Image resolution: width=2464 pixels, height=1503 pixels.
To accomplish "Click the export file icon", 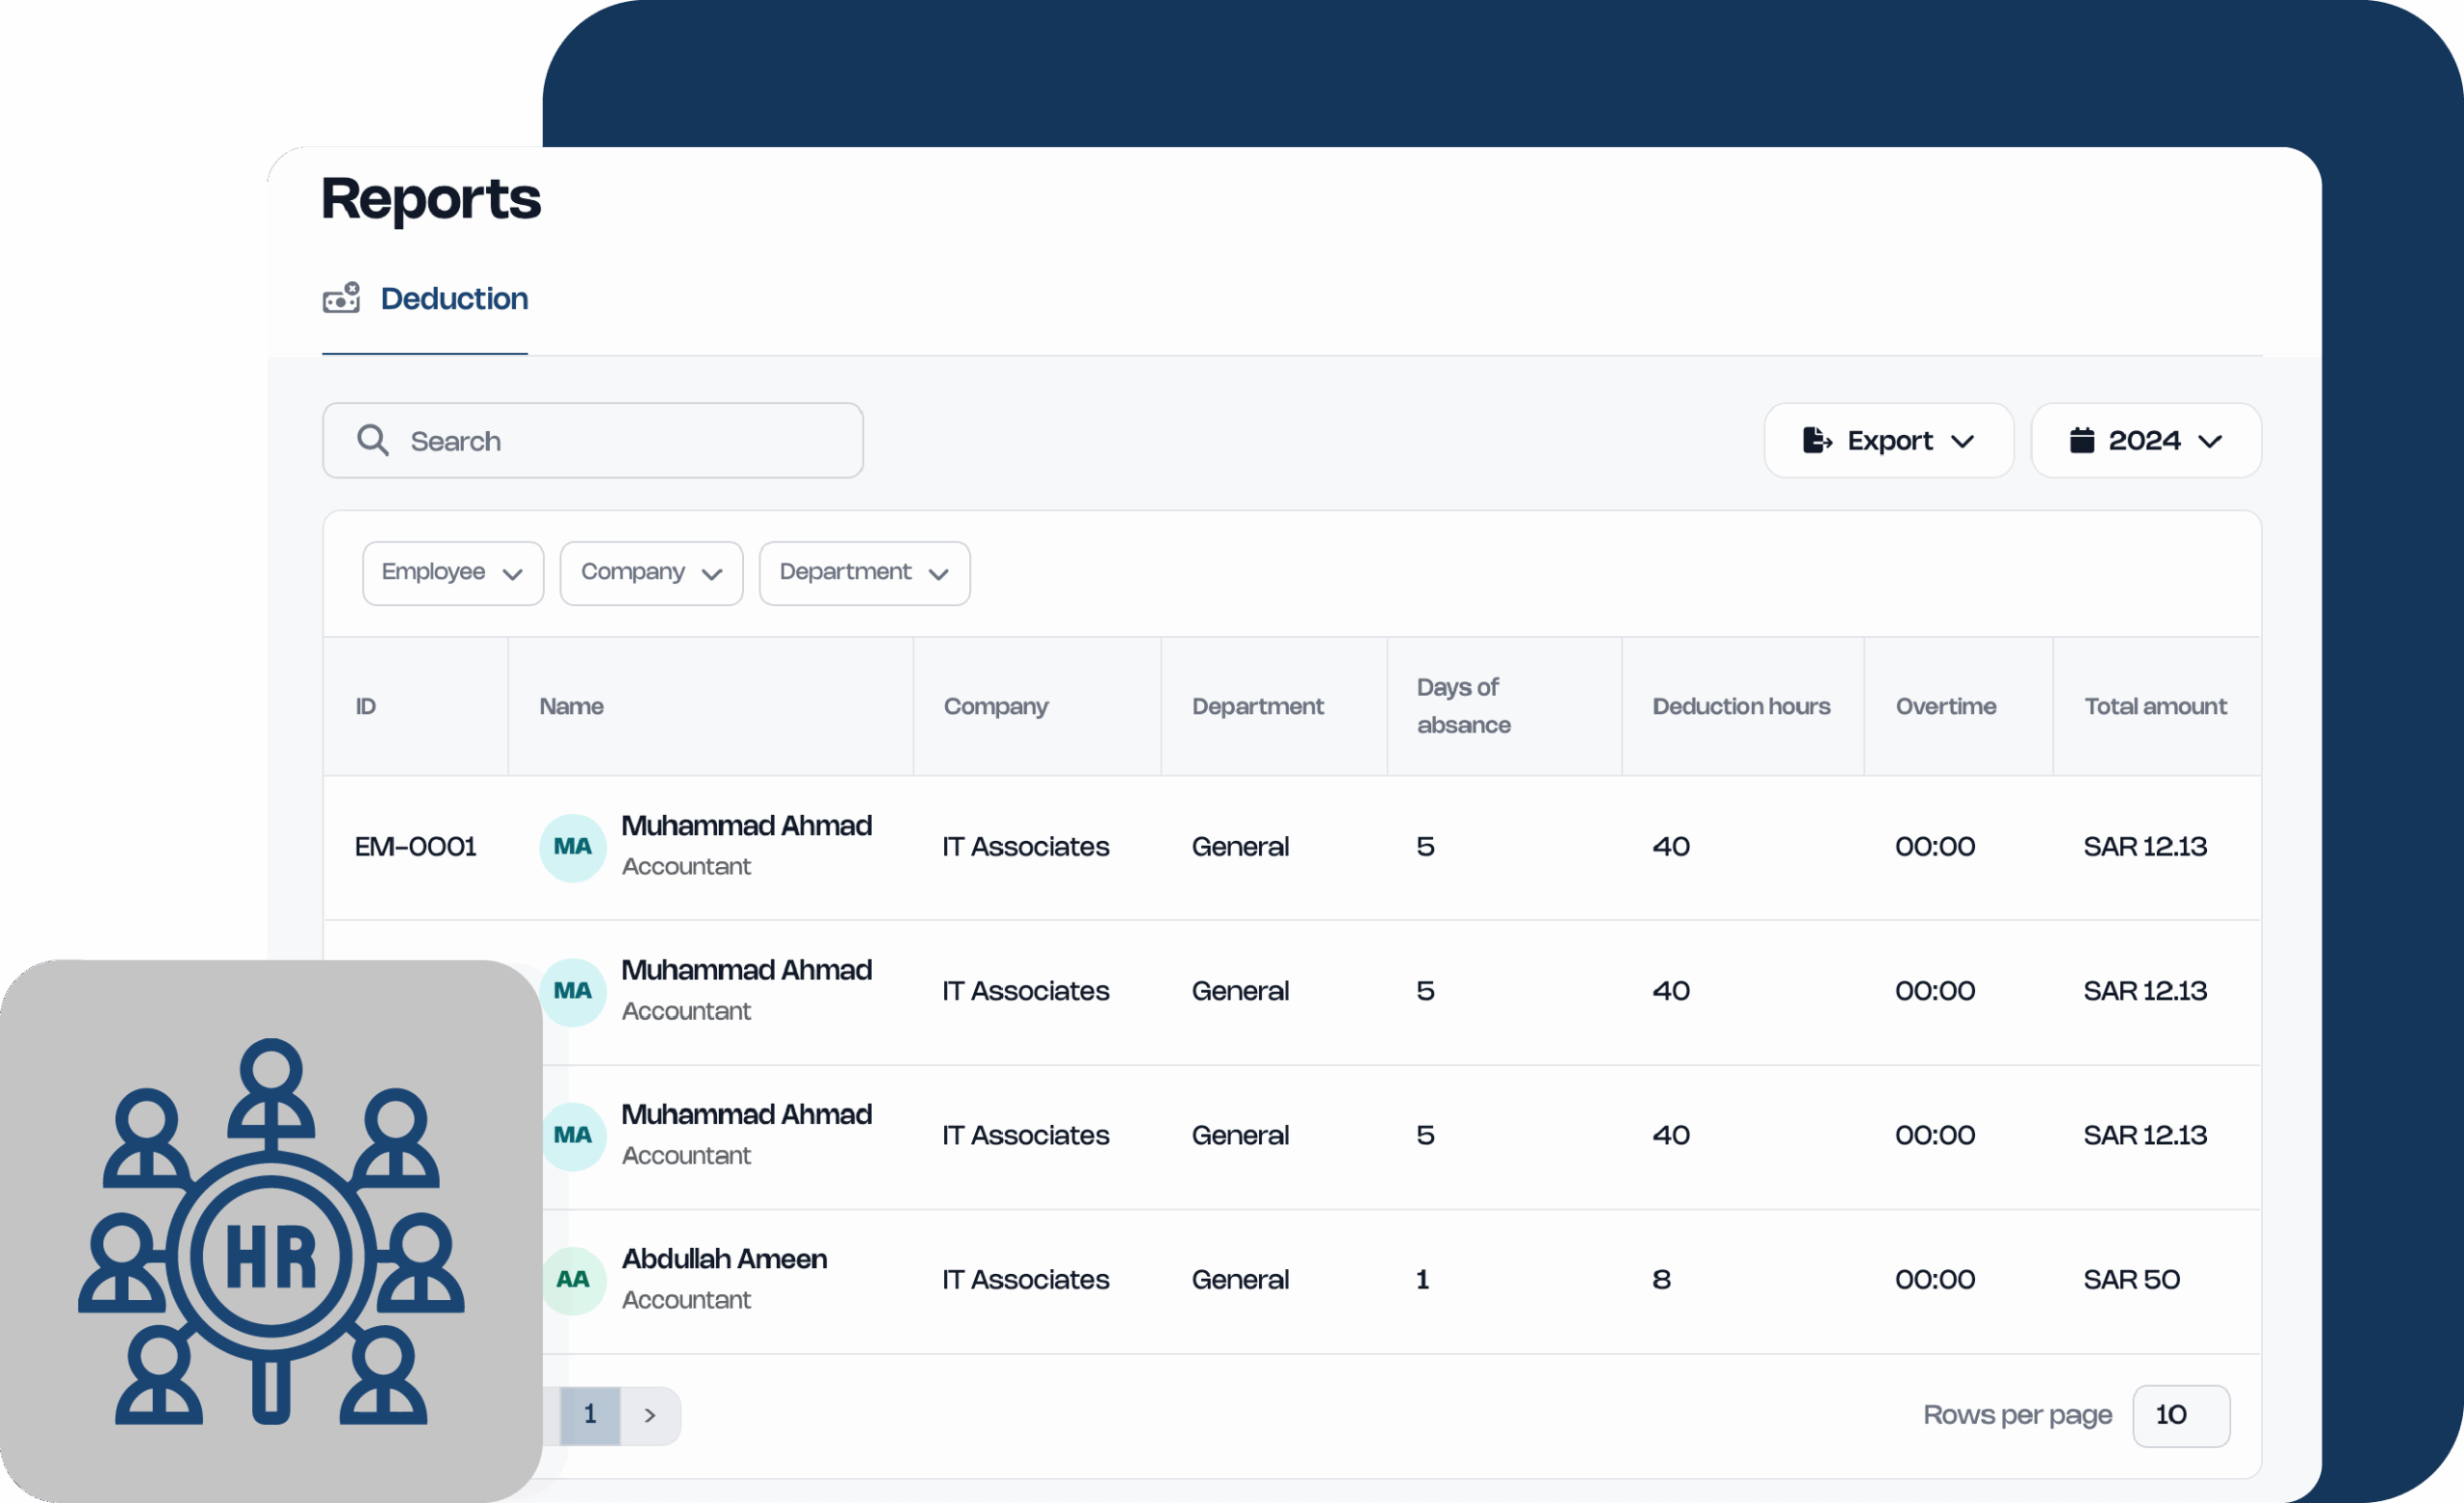I will (1816, 441).
